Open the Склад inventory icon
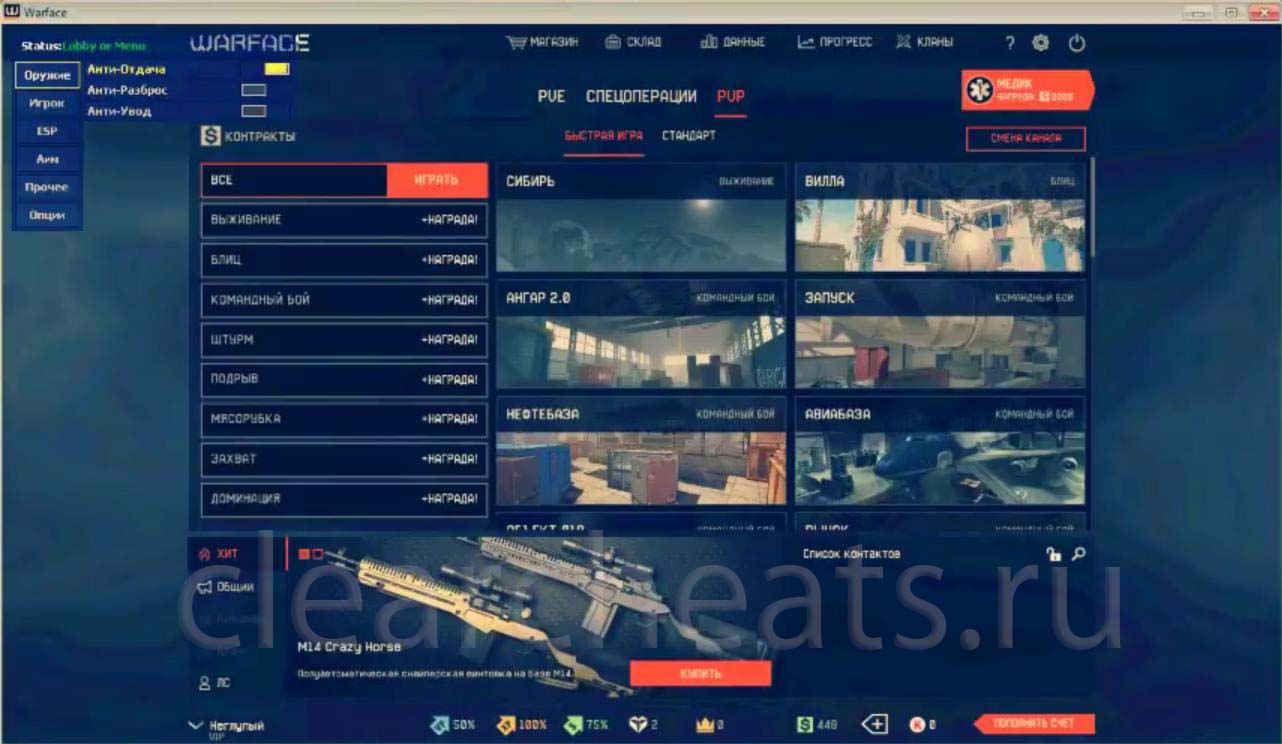Image resolution: width=1282 pixels, height=744 pixels. click(613, 43)
